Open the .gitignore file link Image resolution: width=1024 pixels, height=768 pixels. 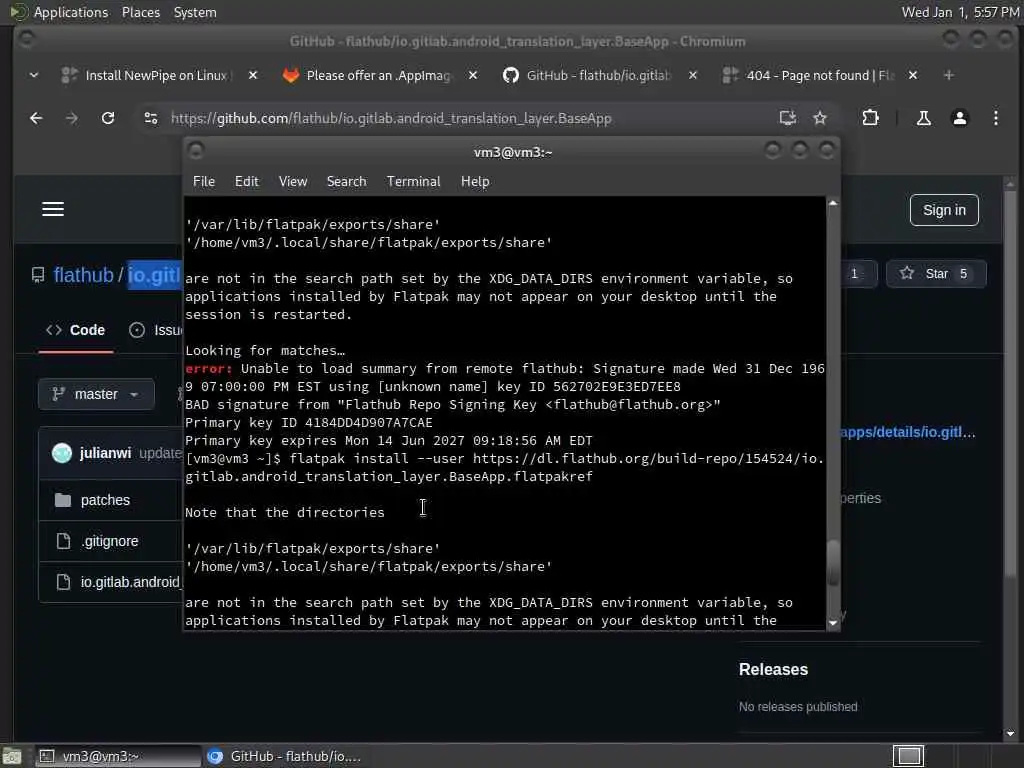[x=110, y=541]
